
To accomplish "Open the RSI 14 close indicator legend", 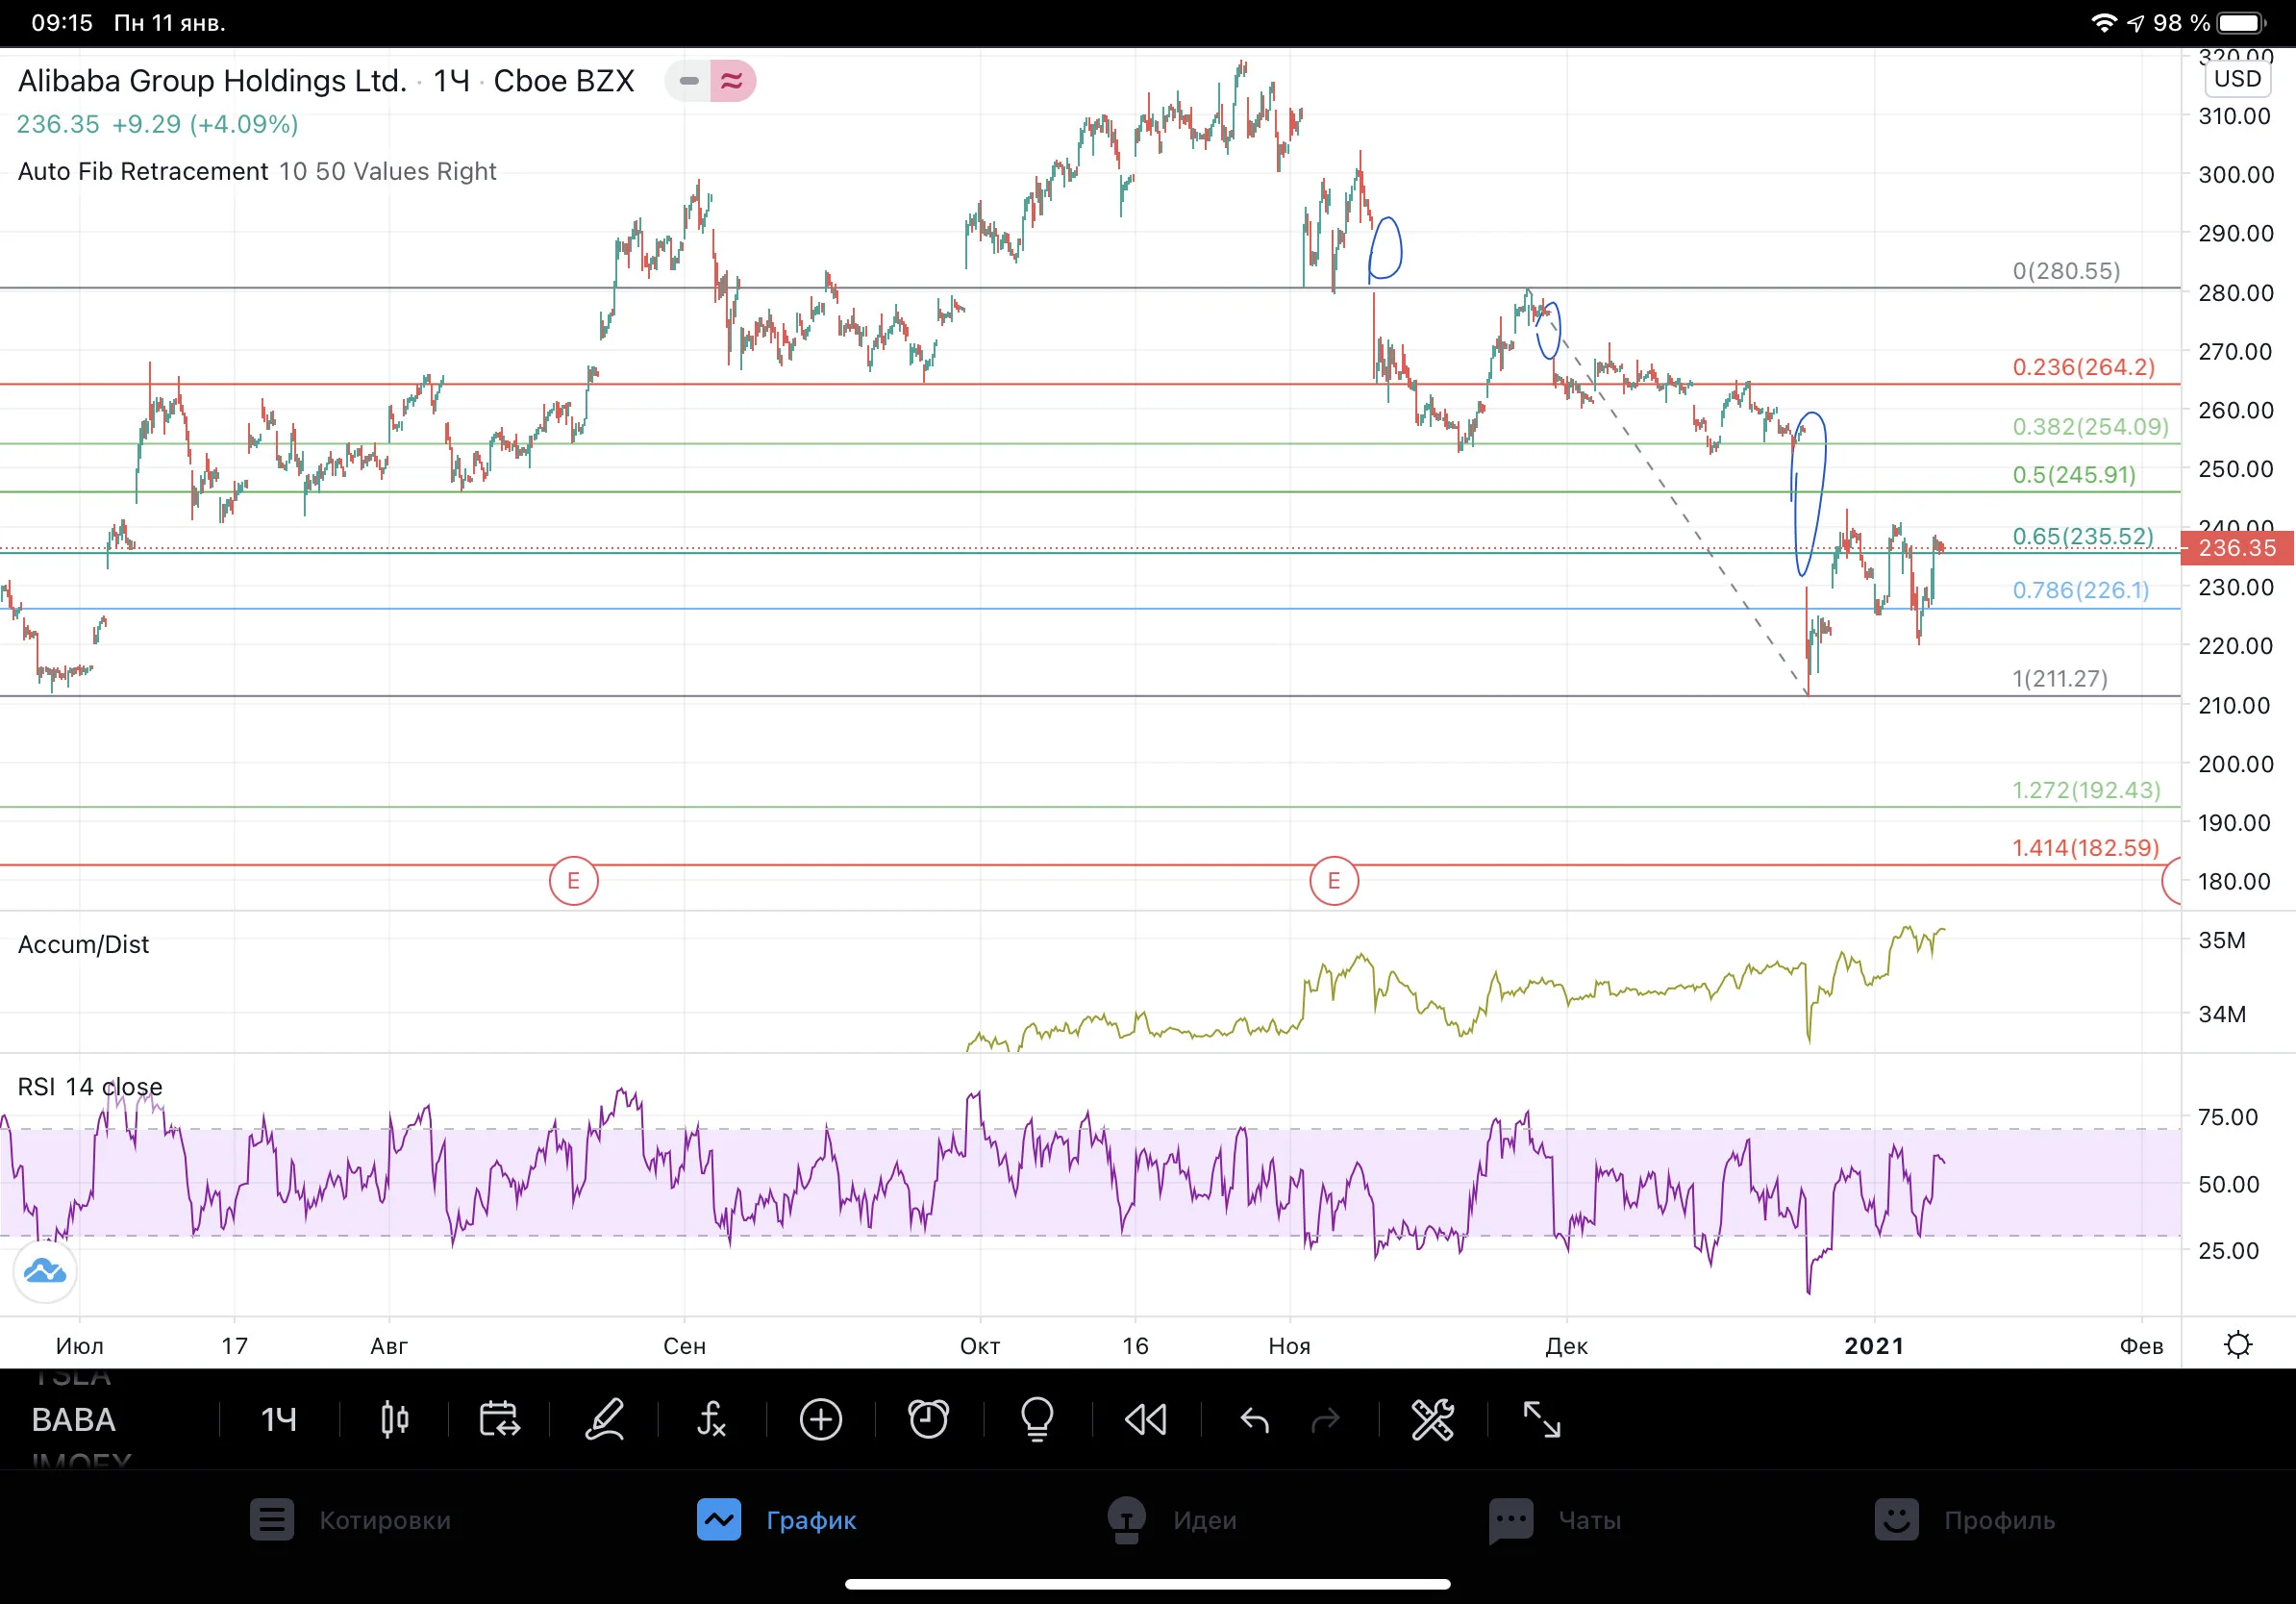I will 90,1086.
